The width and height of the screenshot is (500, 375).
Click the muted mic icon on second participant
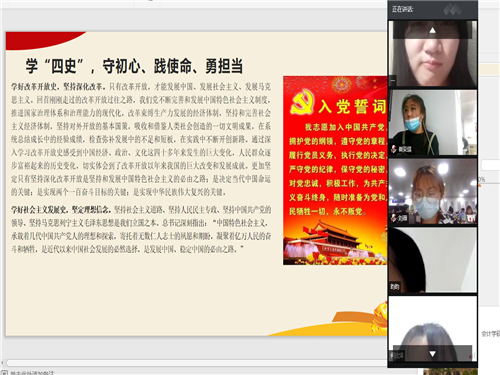(x=394, y=149)
